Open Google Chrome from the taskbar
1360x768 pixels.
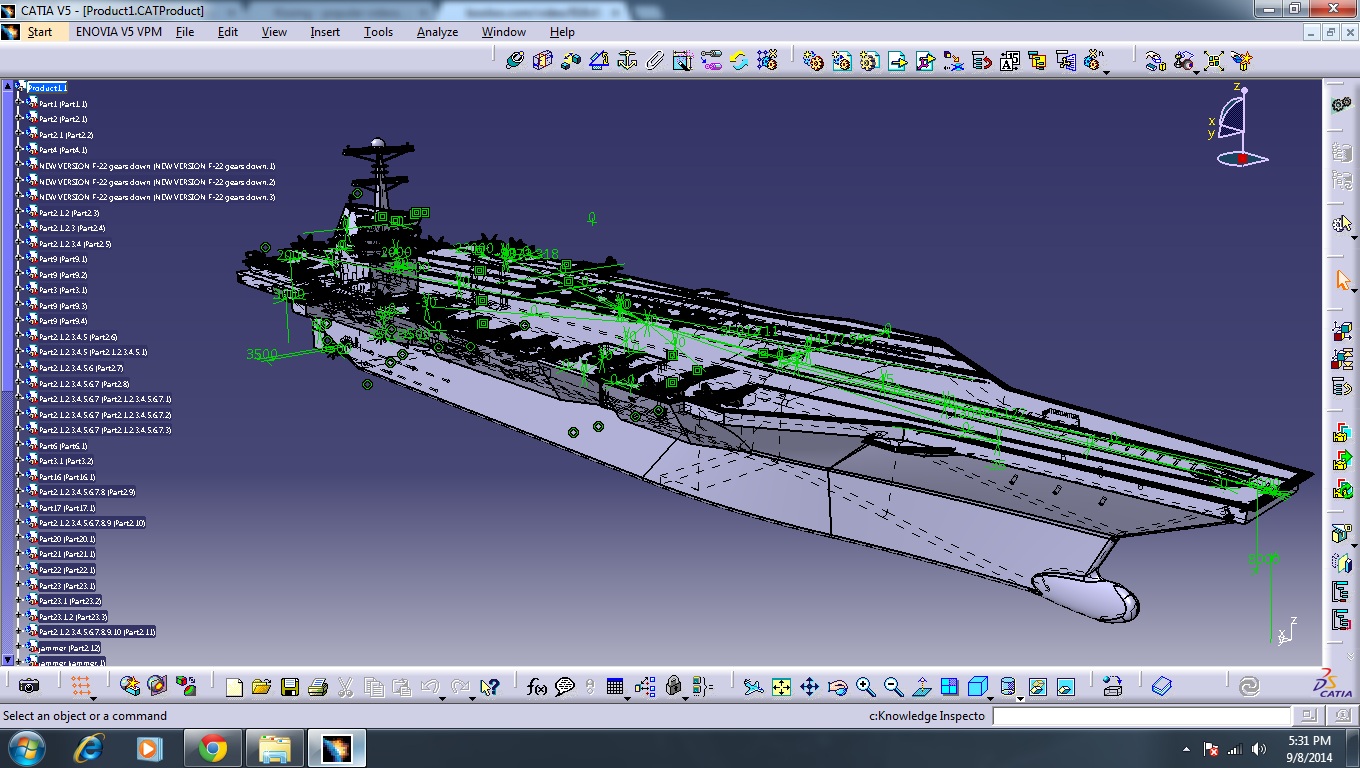212,748
